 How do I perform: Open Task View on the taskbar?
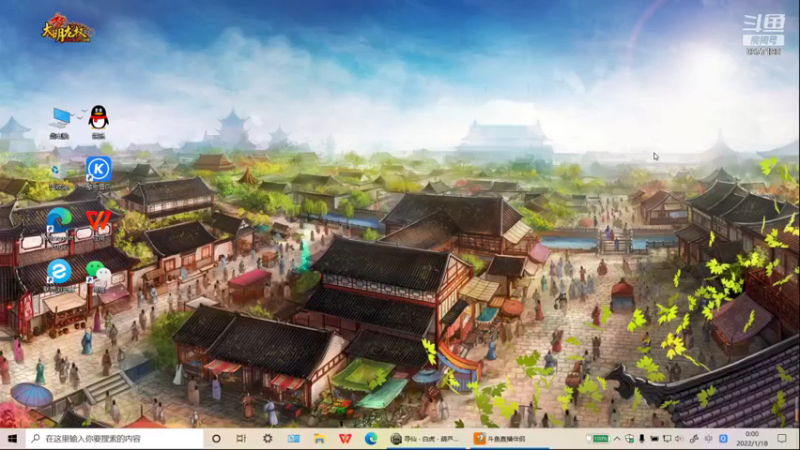(241, 438)
